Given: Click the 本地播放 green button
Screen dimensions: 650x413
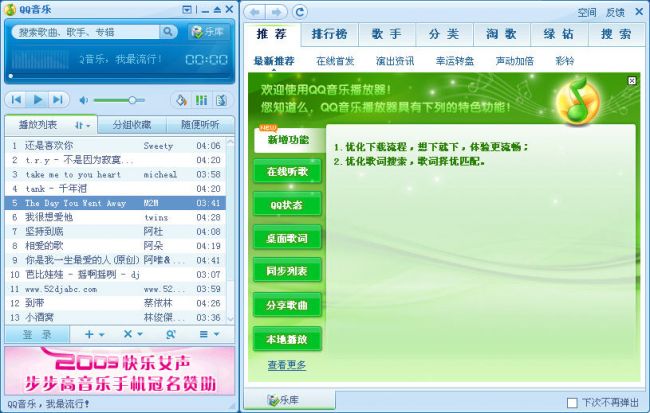Looking at the screenshot, I should coord(287,339).
